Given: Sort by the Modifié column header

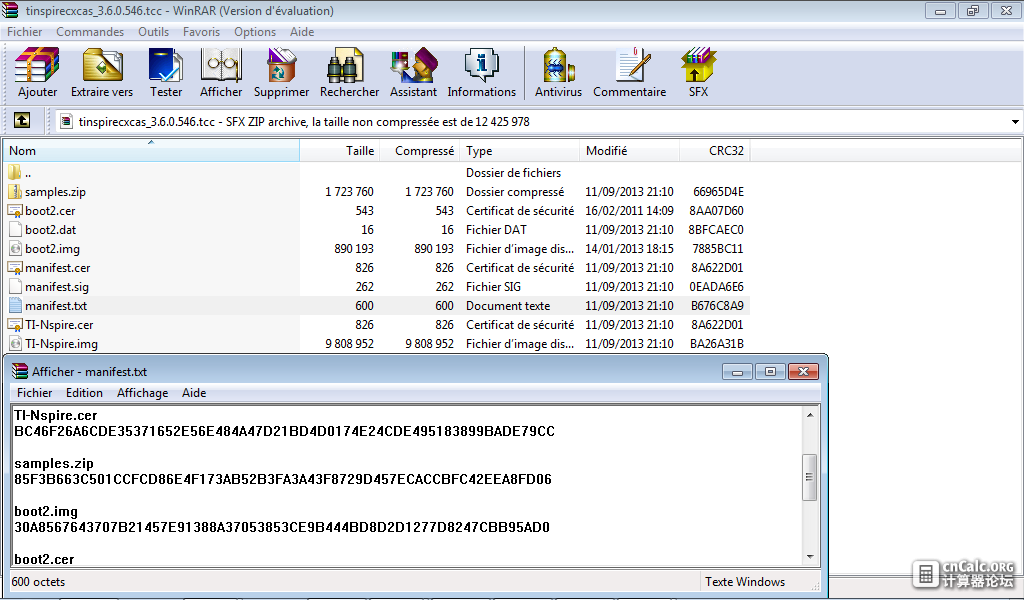Looking at the screenshot, I should 630,150.
